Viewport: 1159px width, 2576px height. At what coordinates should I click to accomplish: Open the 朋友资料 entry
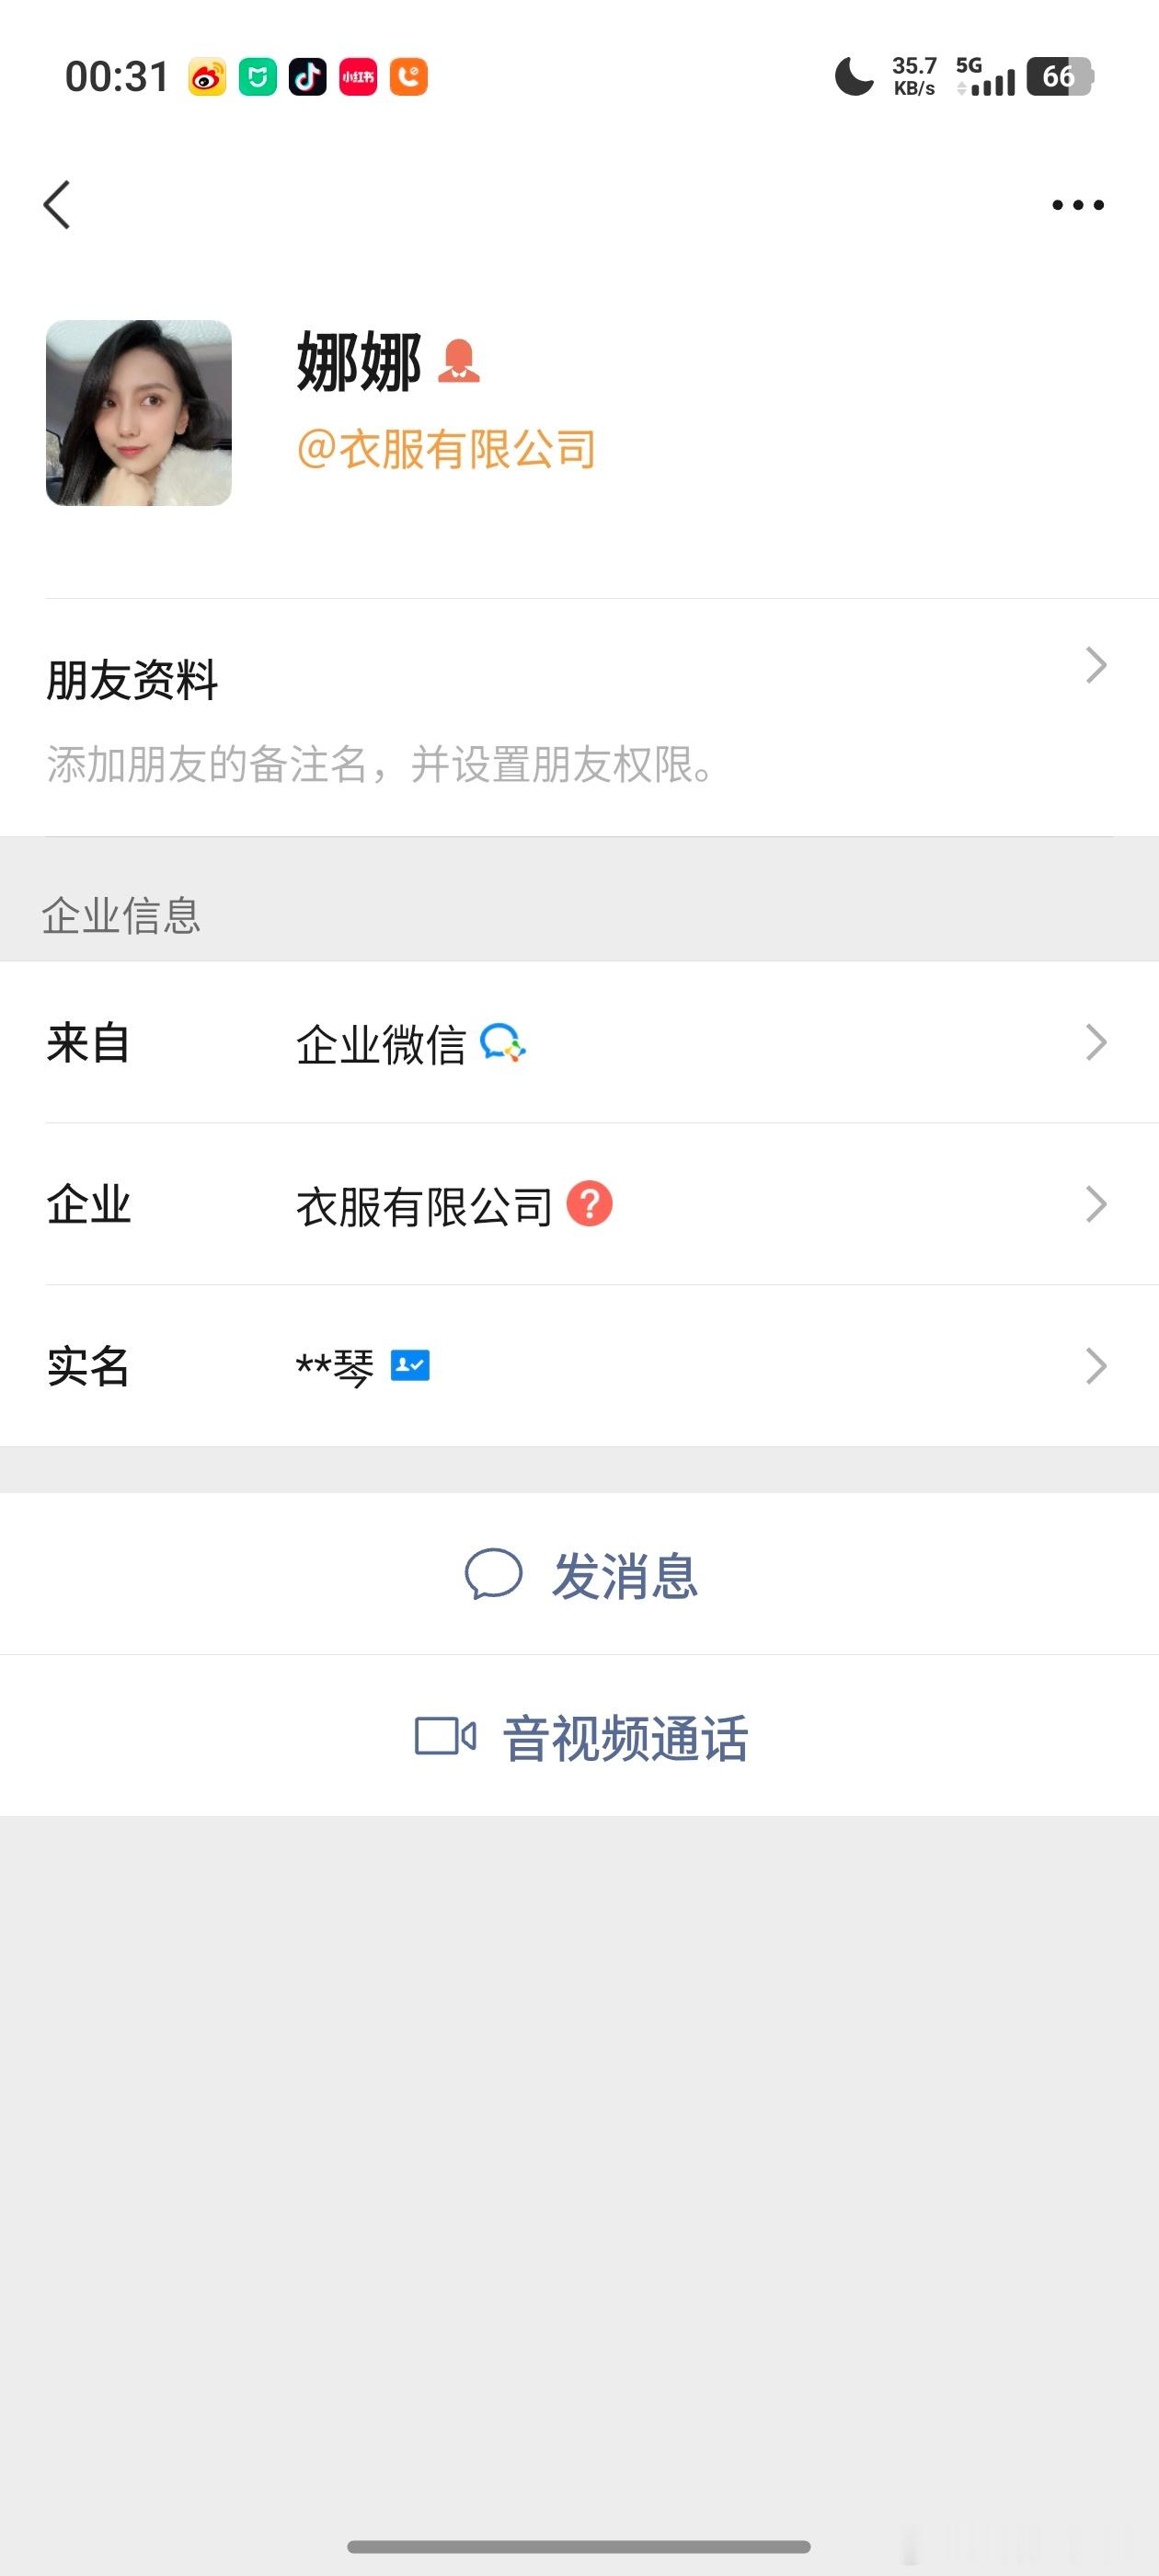(579, 718)
